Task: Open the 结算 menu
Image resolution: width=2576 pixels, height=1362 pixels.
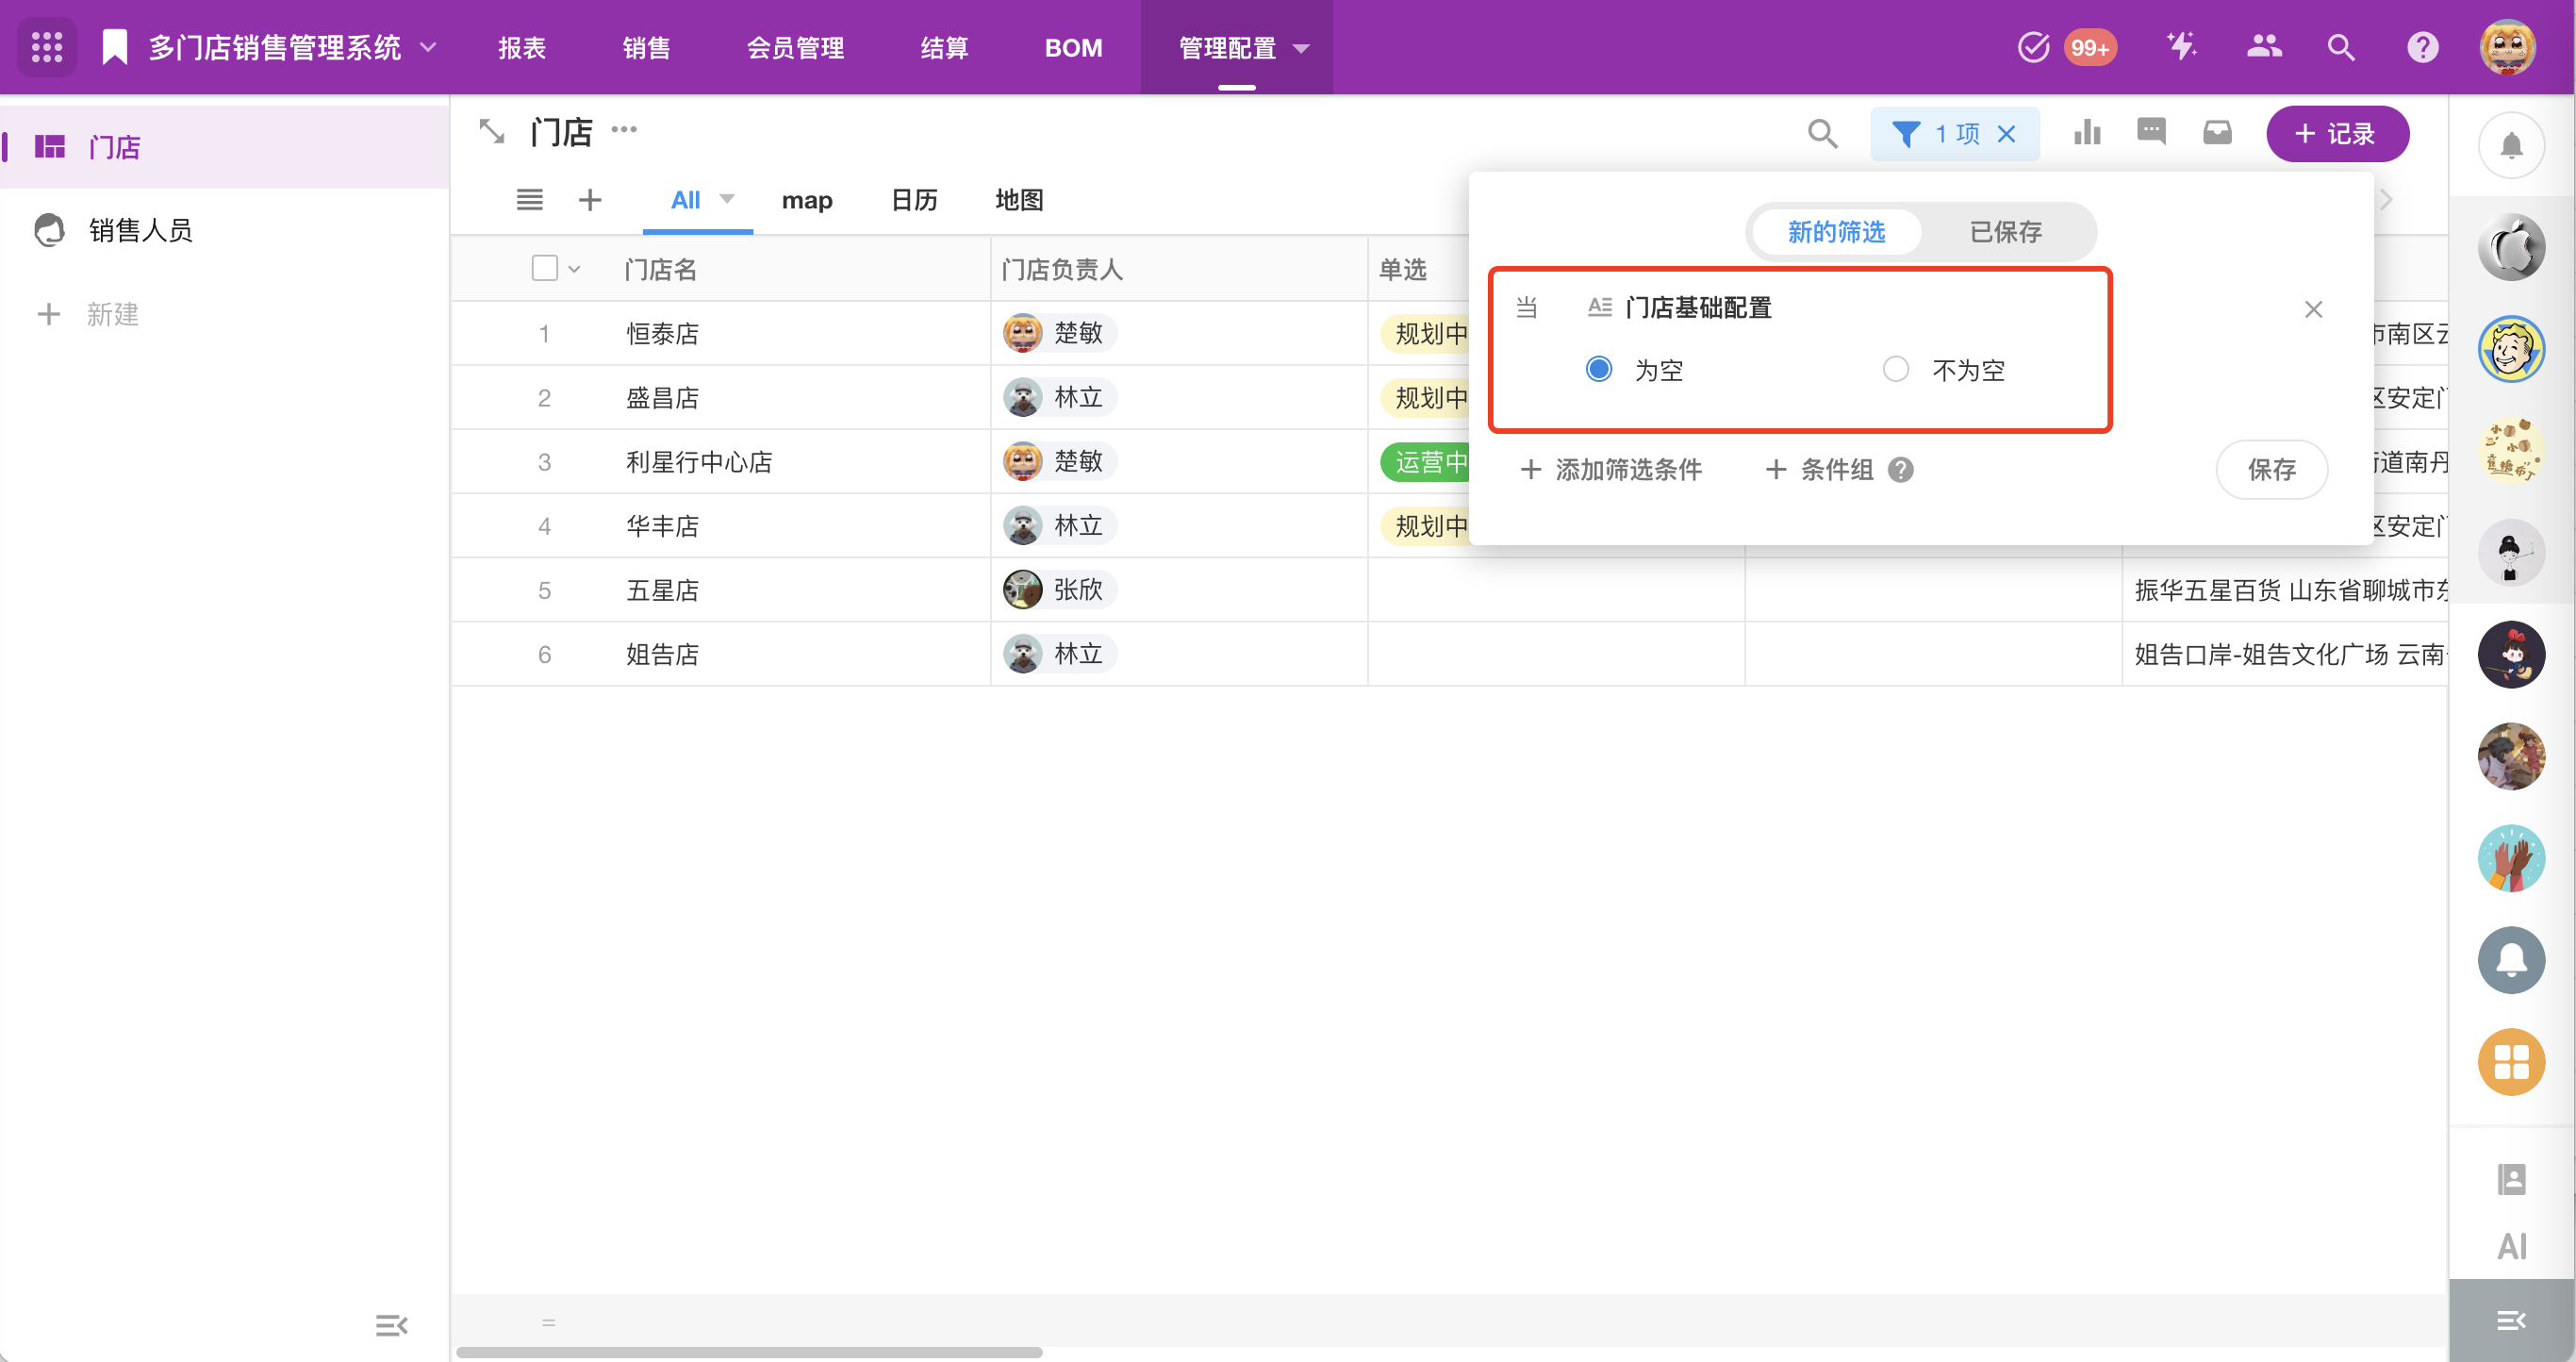Action: [x=944, y=48]
